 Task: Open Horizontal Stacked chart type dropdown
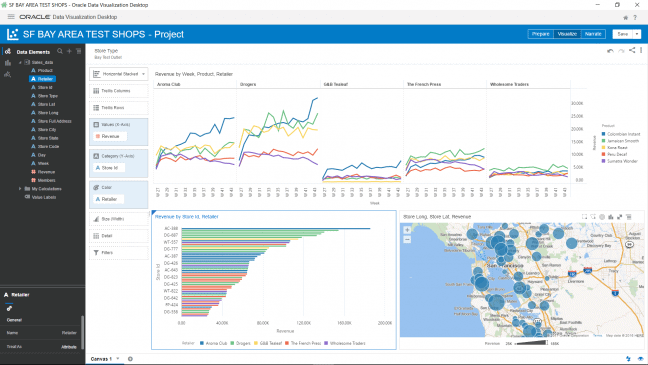119,74
